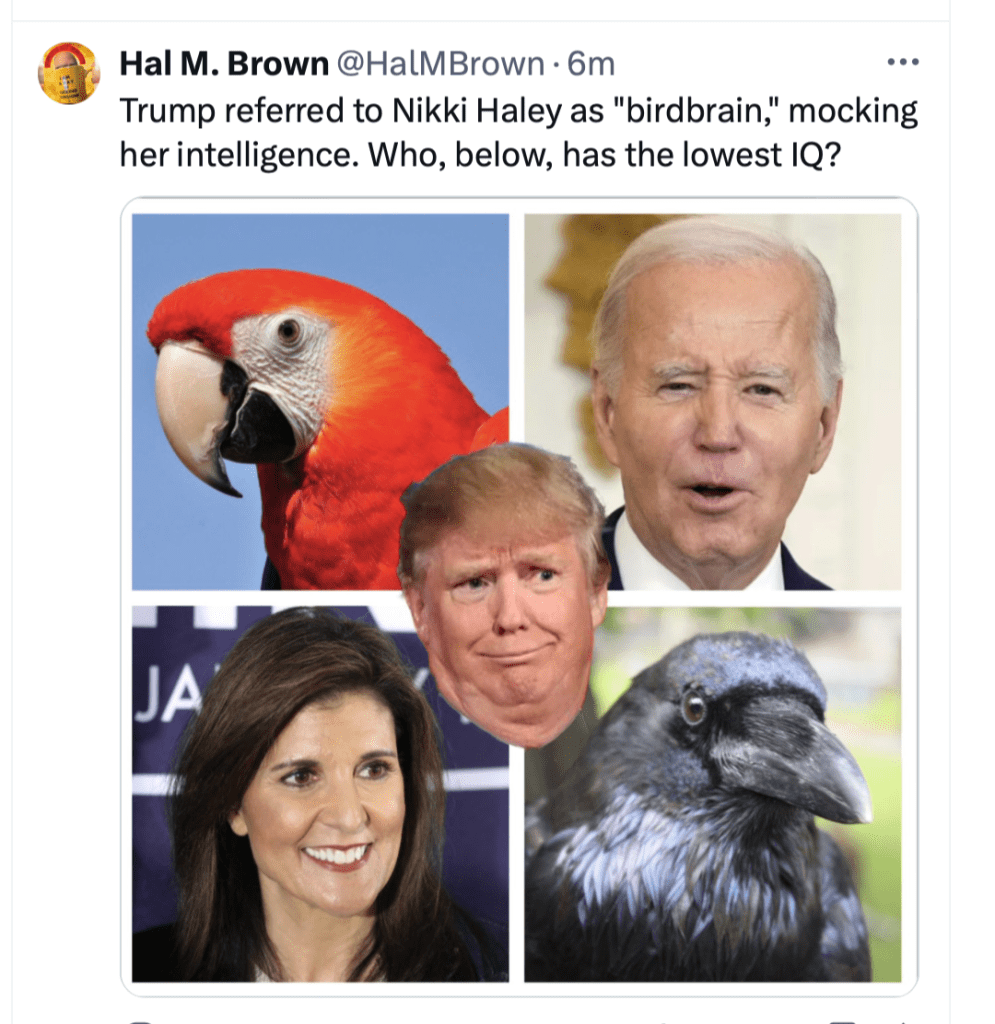This screenshot has width=995, height=1024.
Task: Open the smiling dark-haired woman photo
Action: 320,793
